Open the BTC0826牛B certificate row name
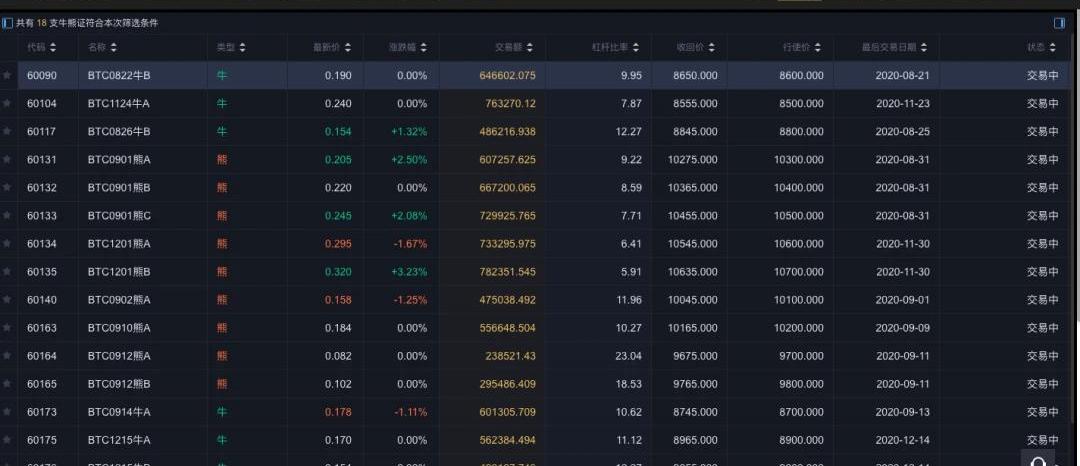 [x=118, y=131]
